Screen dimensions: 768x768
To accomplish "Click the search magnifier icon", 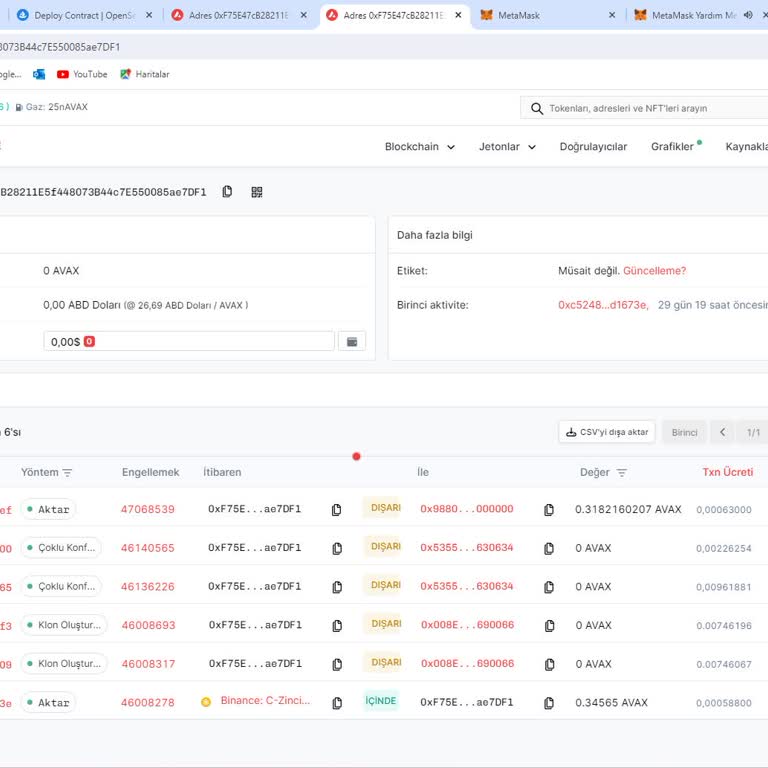I will [537, 108].
